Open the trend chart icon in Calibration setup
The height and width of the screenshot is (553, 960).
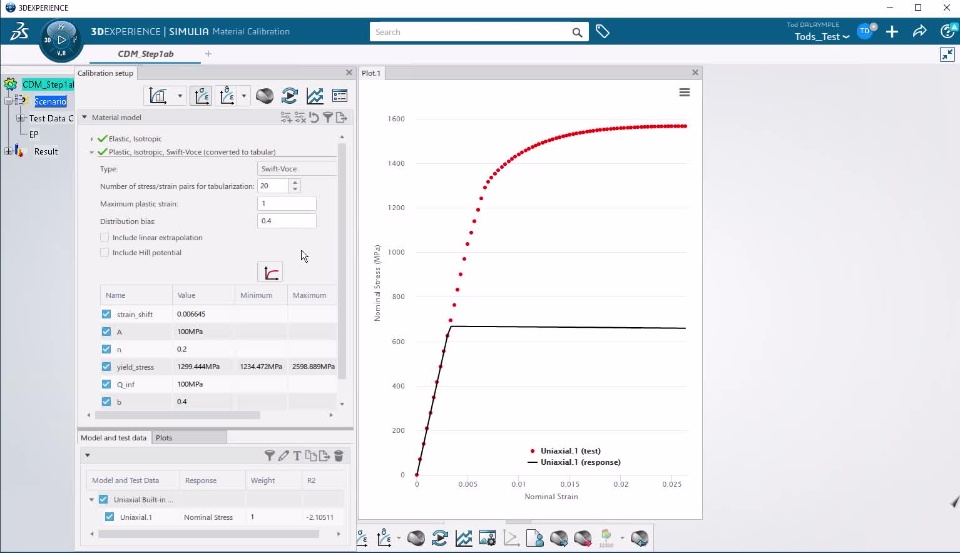coord(315,96)
